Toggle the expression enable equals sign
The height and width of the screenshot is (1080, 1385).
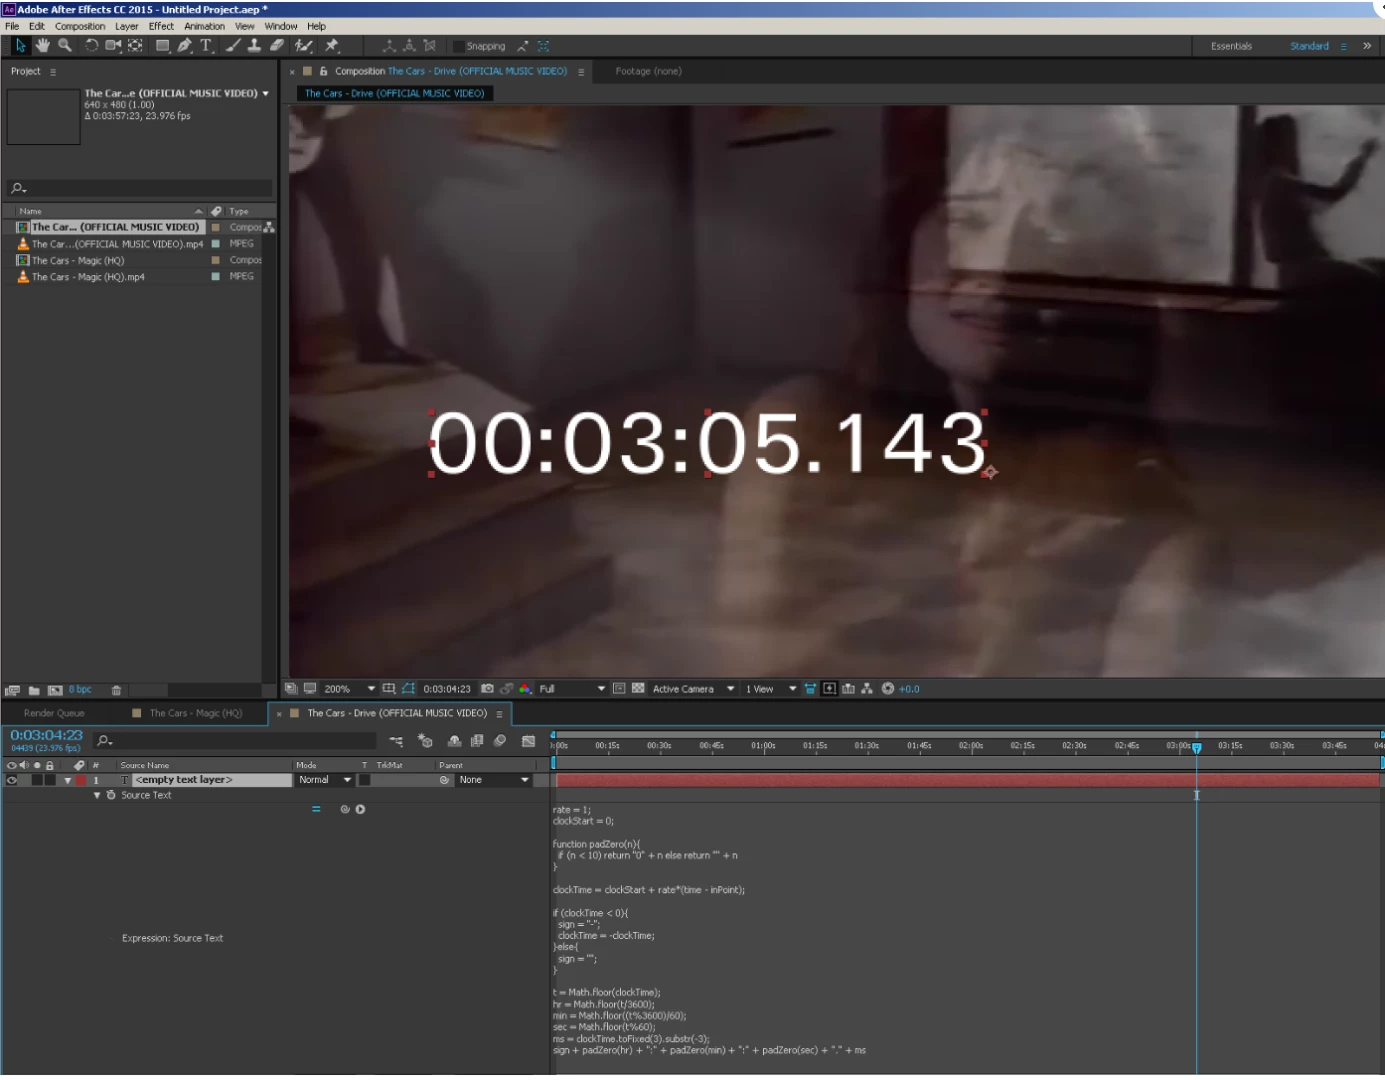click(316, 809)
